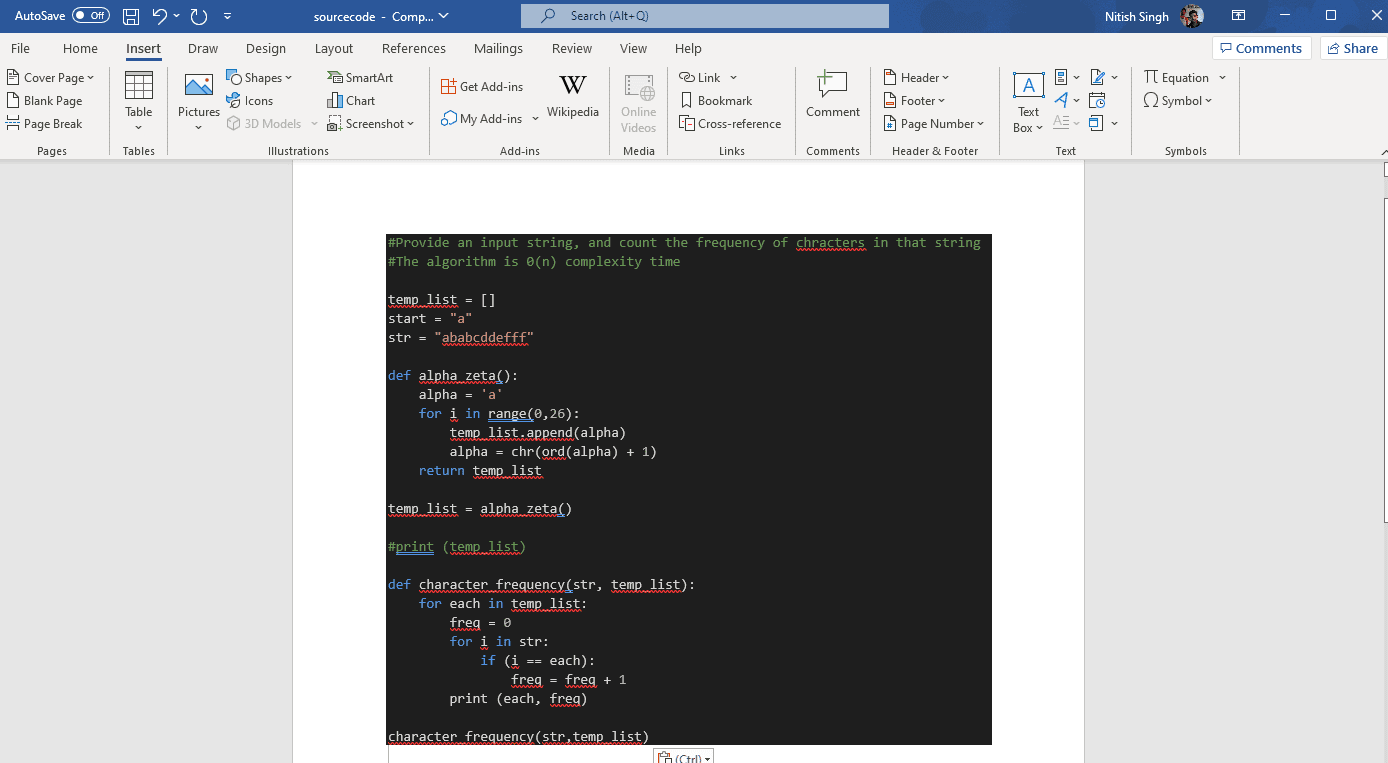Click the Redo icon
The height and width of the screenshot is (763, 1388).
pos(198,16)
